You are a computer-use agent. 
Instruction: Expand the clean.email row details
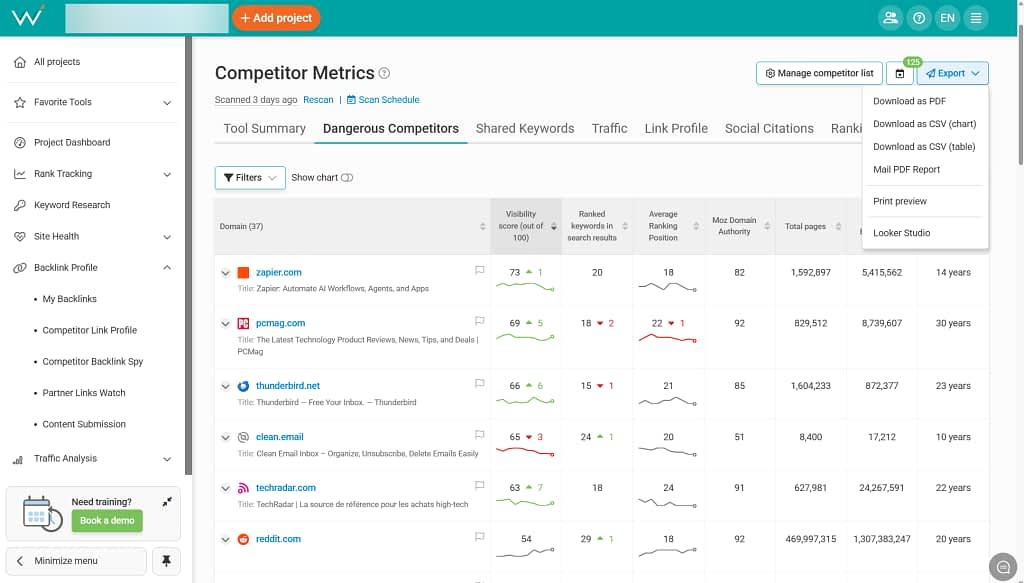tap(225, 437)
